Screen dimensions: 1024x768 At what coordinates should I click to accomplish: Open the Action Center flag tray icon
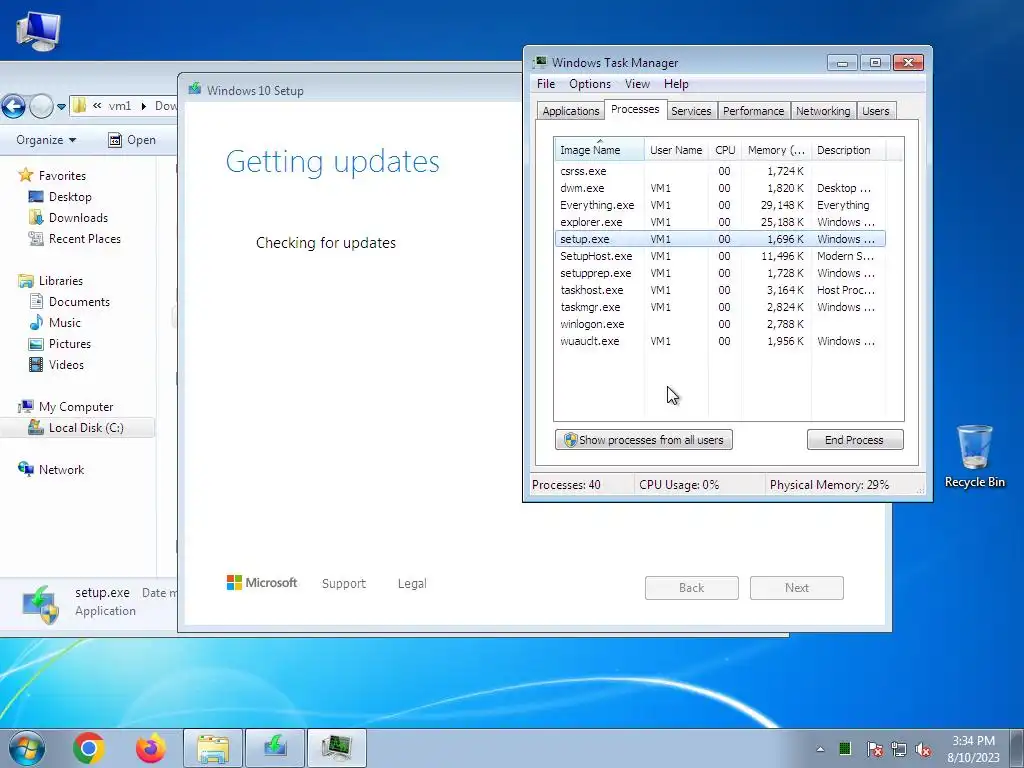[x=875, y=749]
